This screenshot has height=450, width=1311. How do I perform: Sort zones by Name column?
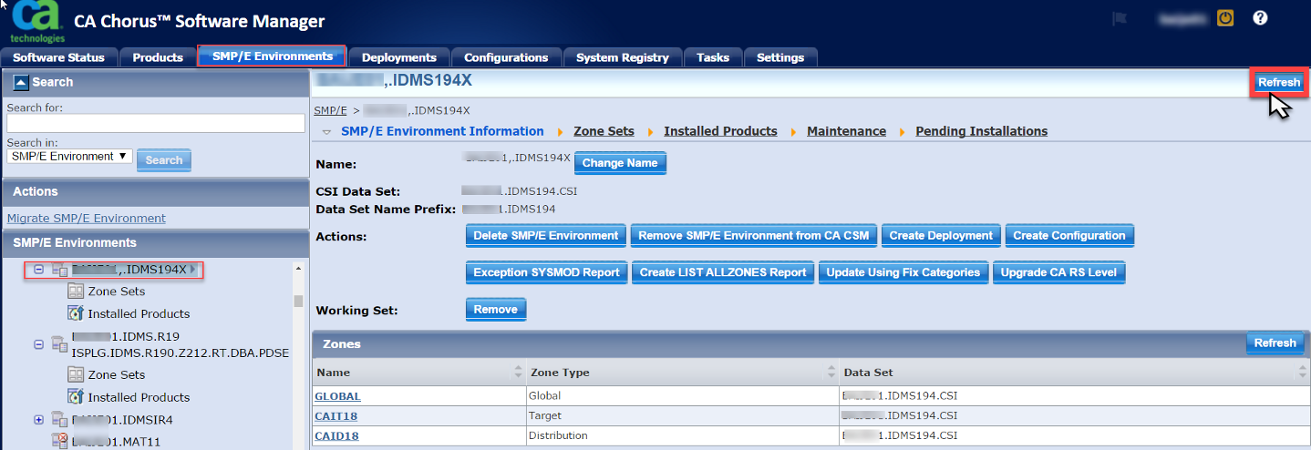(518, 372)
